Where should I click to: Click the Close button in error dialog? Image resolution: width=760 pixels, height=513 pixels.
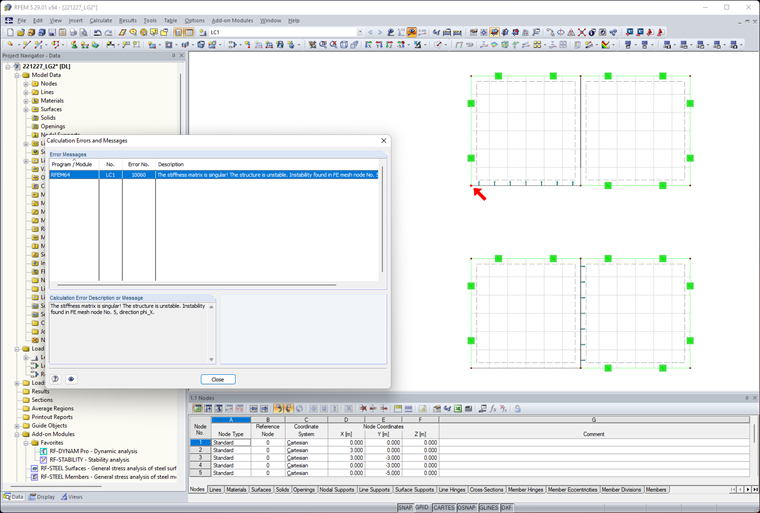pyautogui.click(x=218, y=380)
